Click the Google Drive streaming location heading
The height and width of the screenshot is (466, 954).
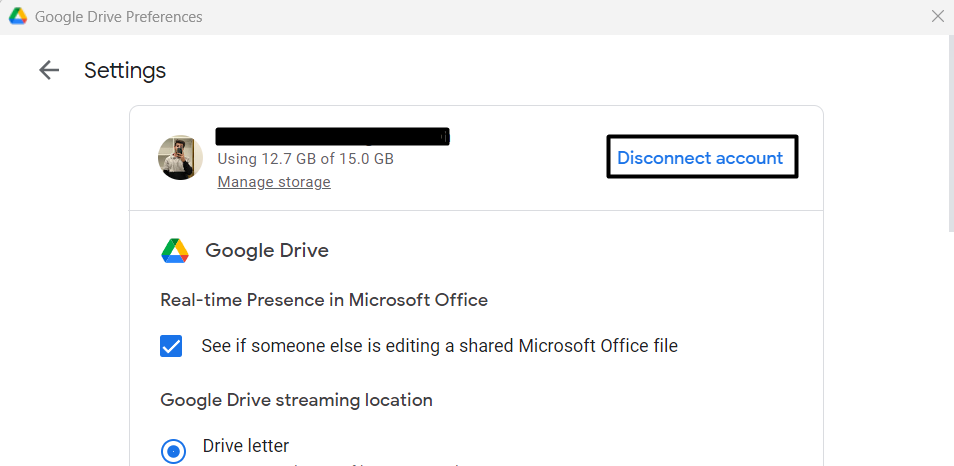tap(297, 400)
